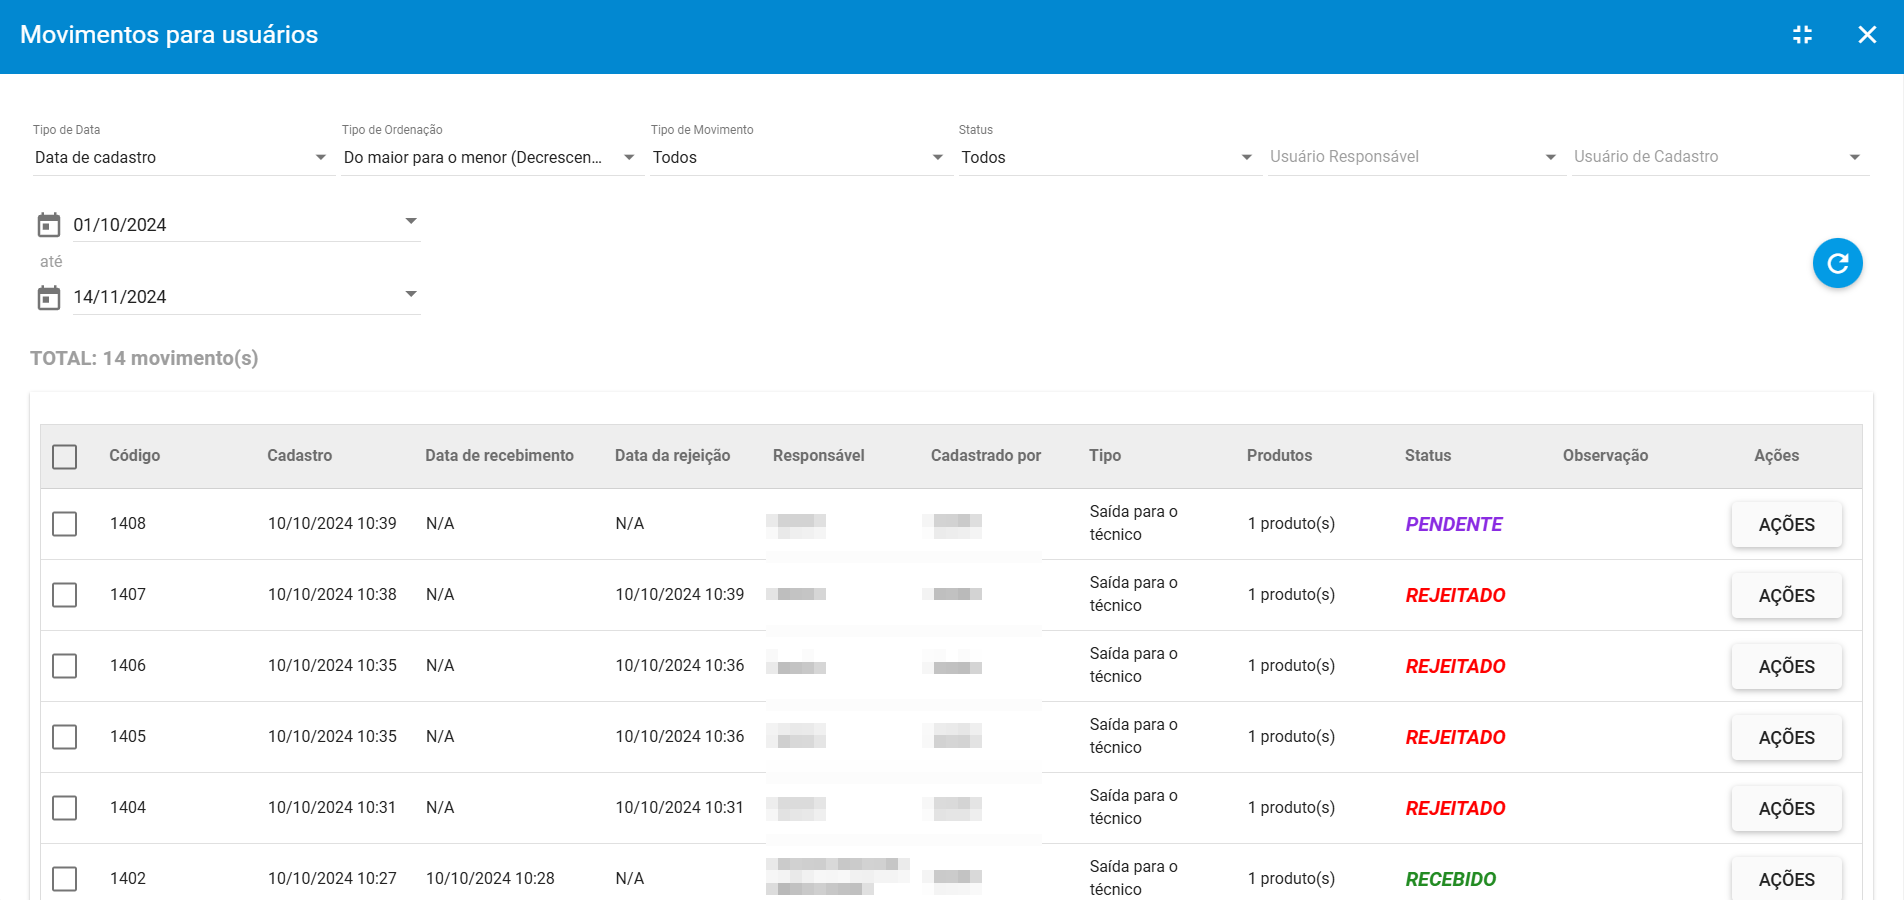Viewport: 1904px width, 900px height.
Task: Click the code cell 1408
Action: [128, 523]
